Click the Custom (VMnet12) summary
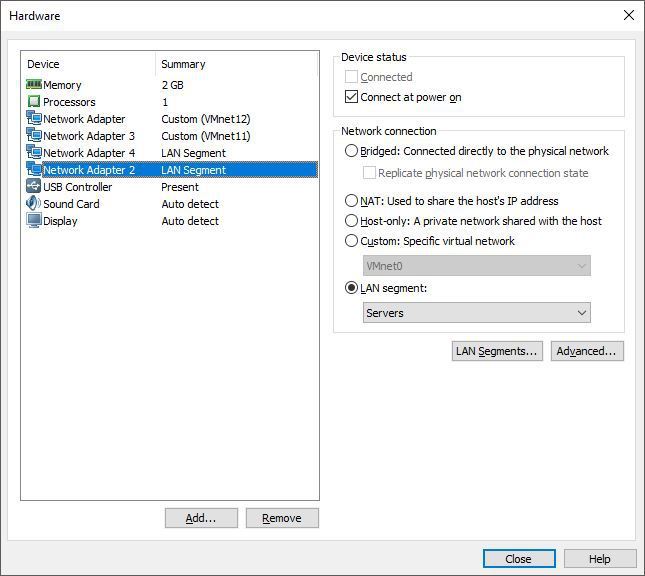Screen dimensions: 645x576 coord(206,119)
